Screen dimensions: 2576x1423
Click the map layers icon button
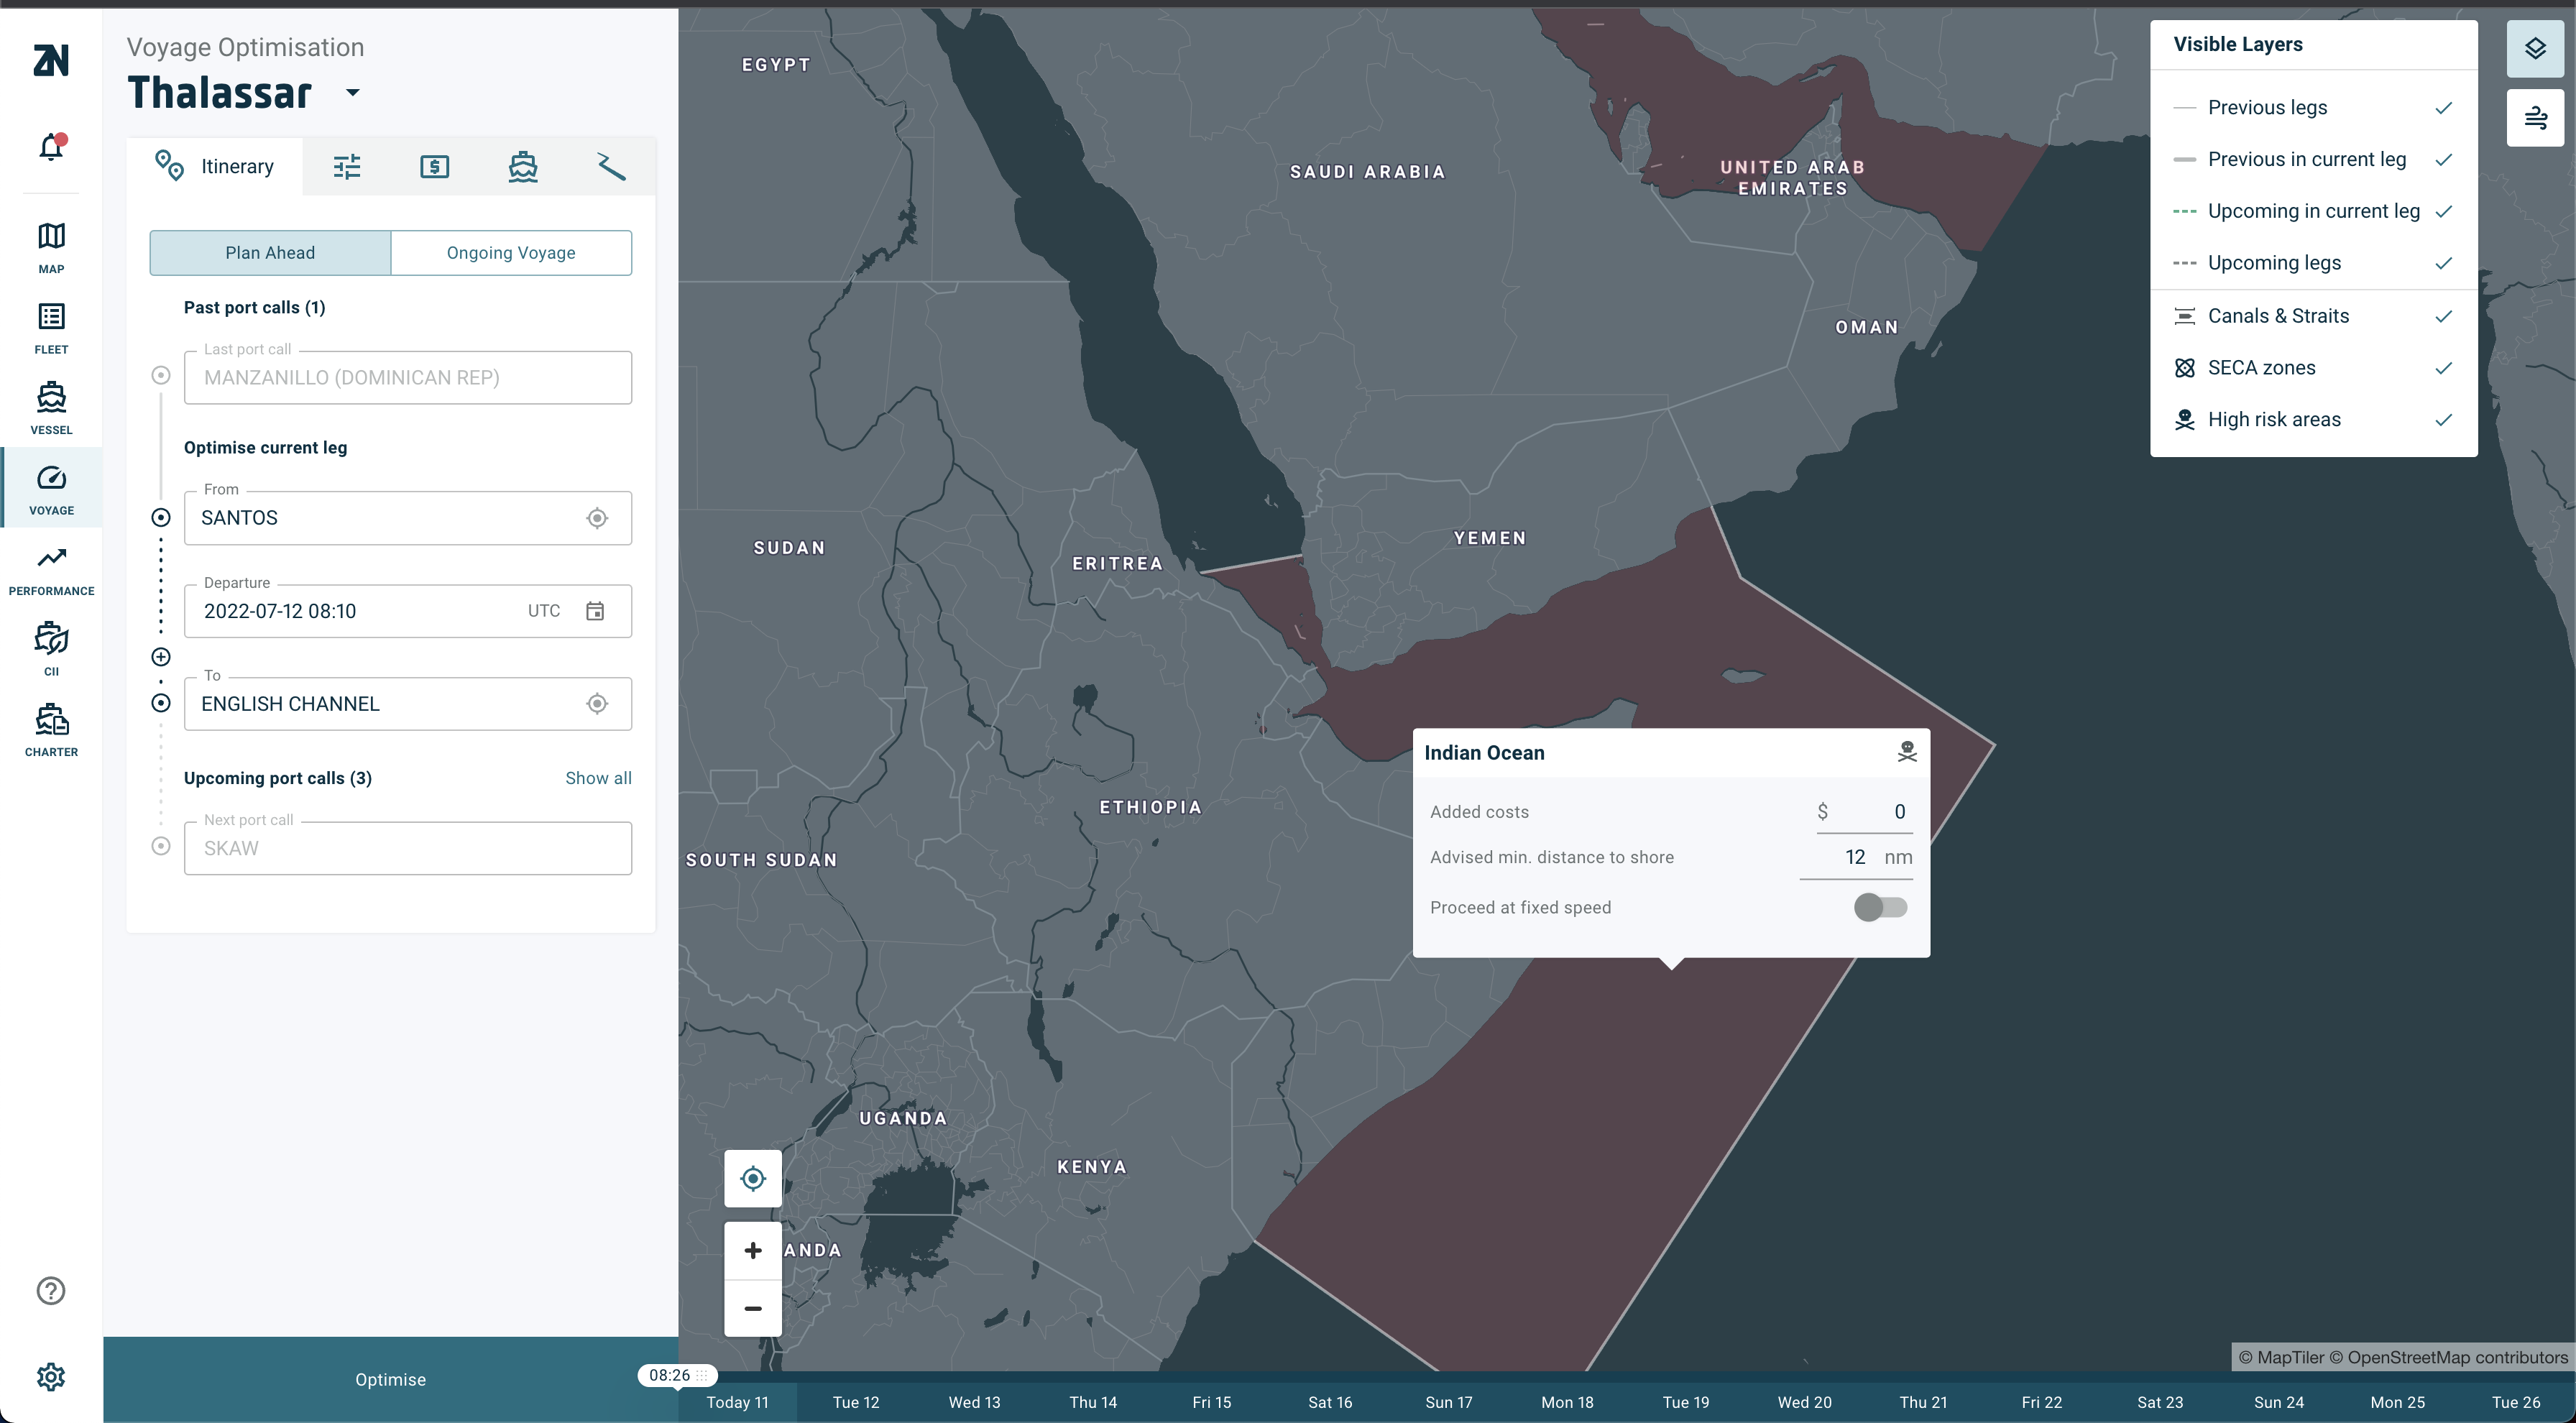click(x=2534, y=48)
